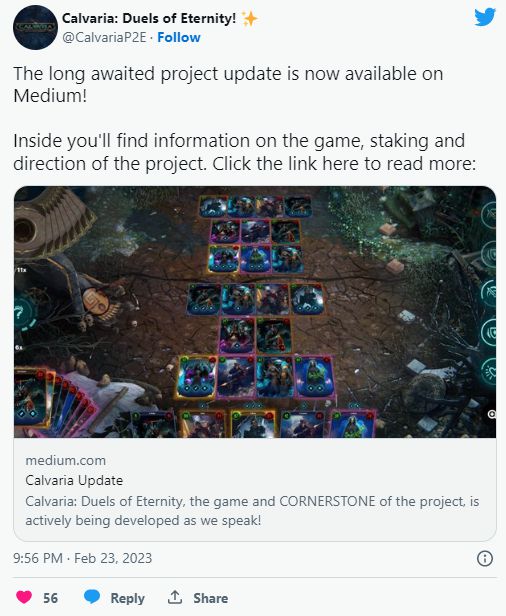Like the tweet with the pink heart

coord(24,598)
